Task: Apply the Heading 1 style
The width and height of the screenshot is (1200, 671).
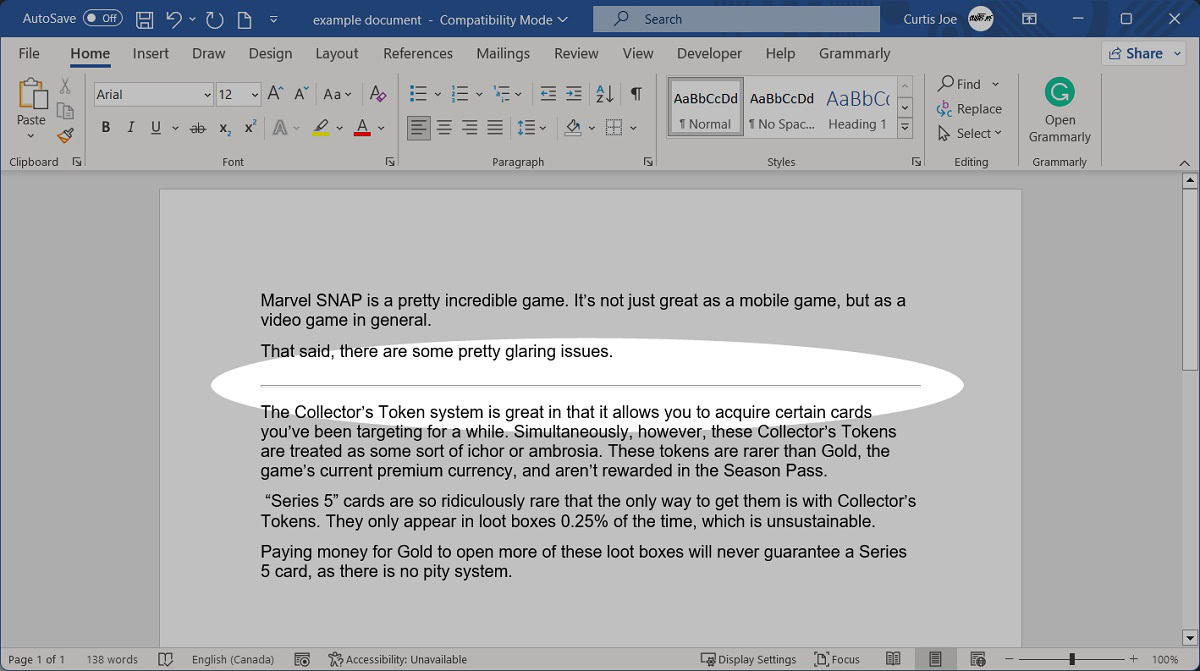Action: click(857, 107)
